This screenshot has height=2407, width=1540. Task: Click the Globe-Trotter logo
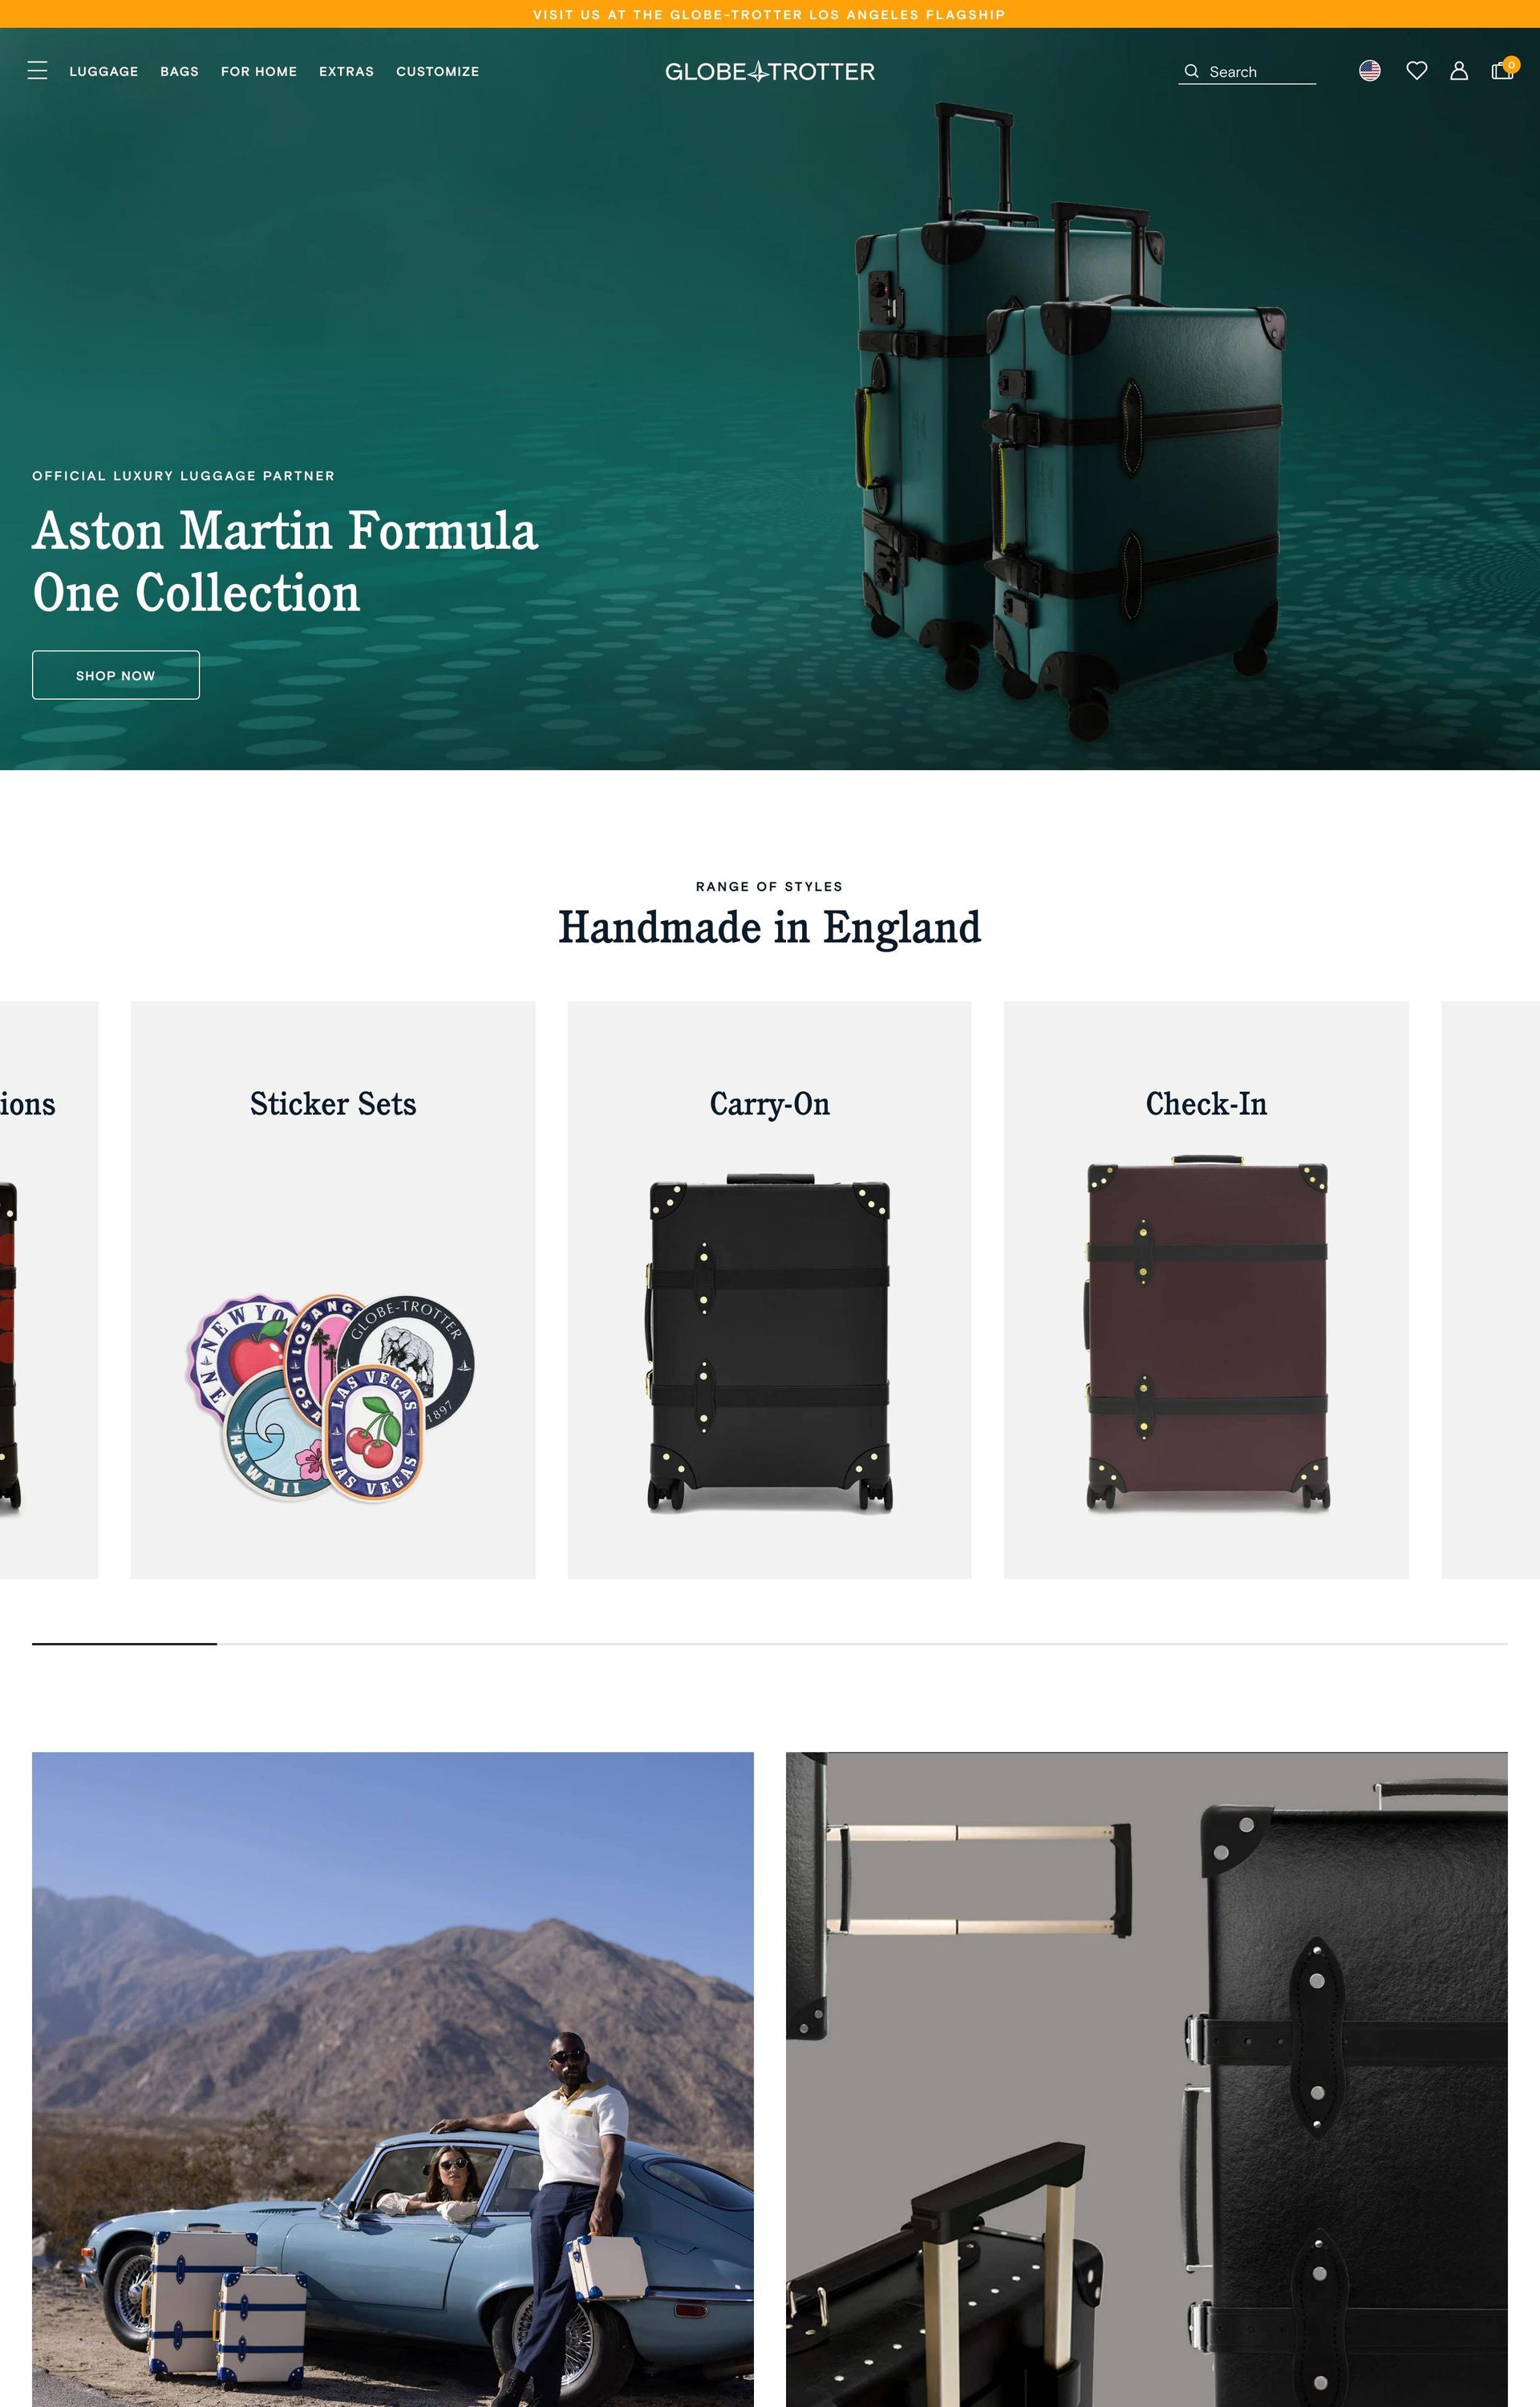tap(770, 72)
